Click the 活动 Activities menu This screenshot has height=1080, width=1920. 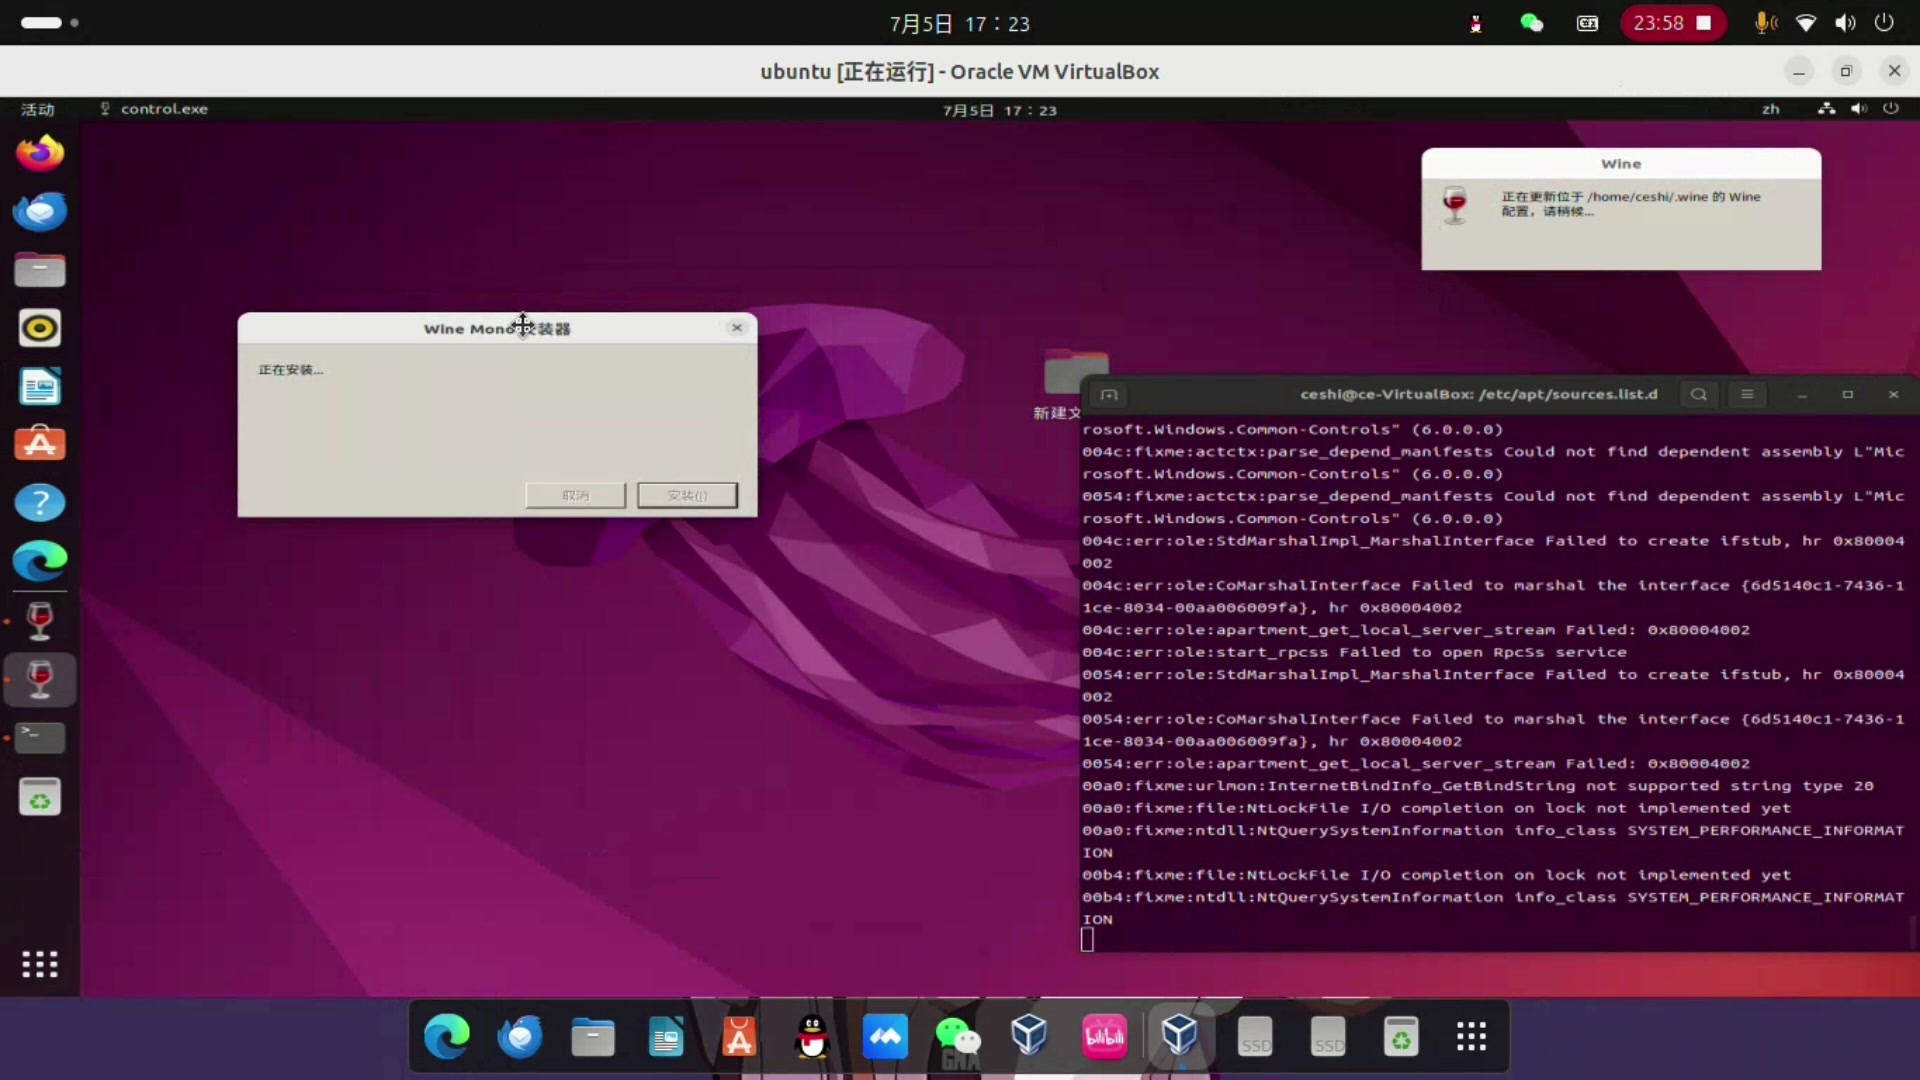tap(38, 109)
